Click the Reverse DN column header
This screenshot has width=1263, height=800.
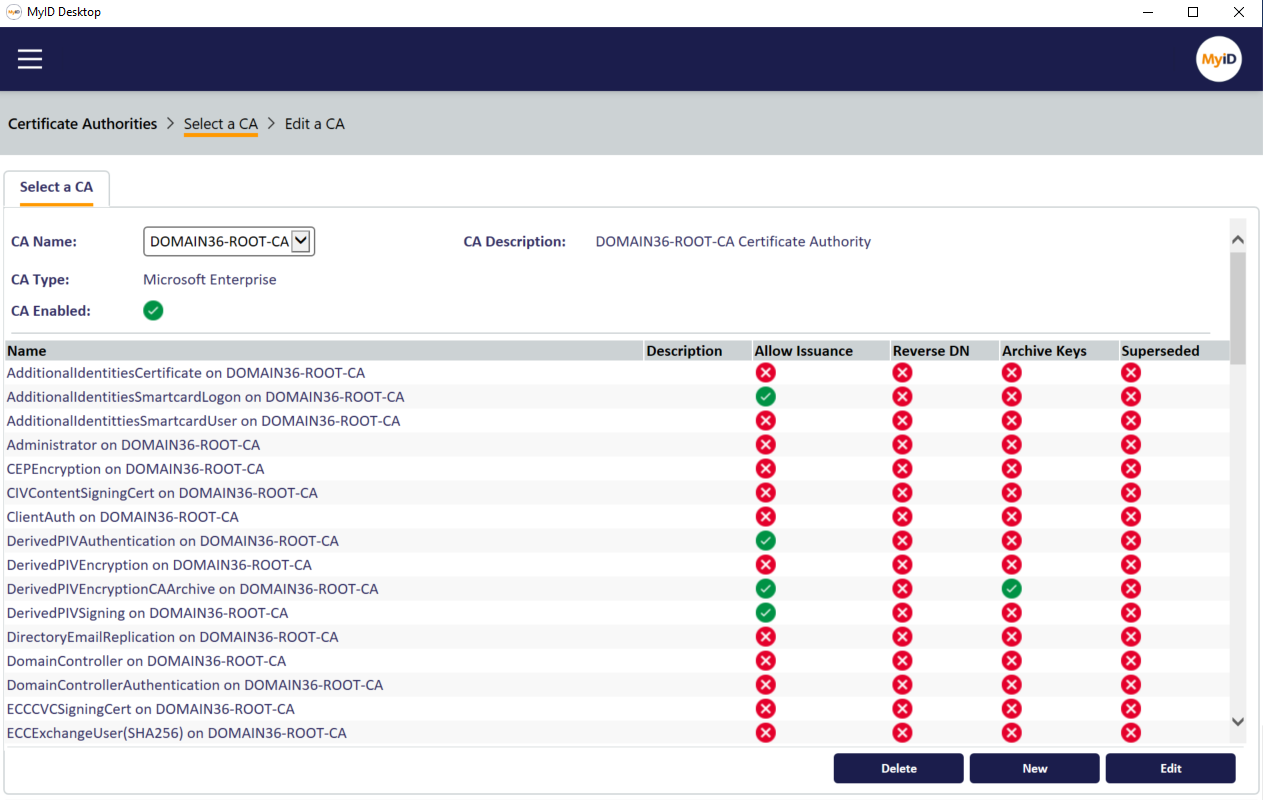pyautogui.click(x=945, y=351)
